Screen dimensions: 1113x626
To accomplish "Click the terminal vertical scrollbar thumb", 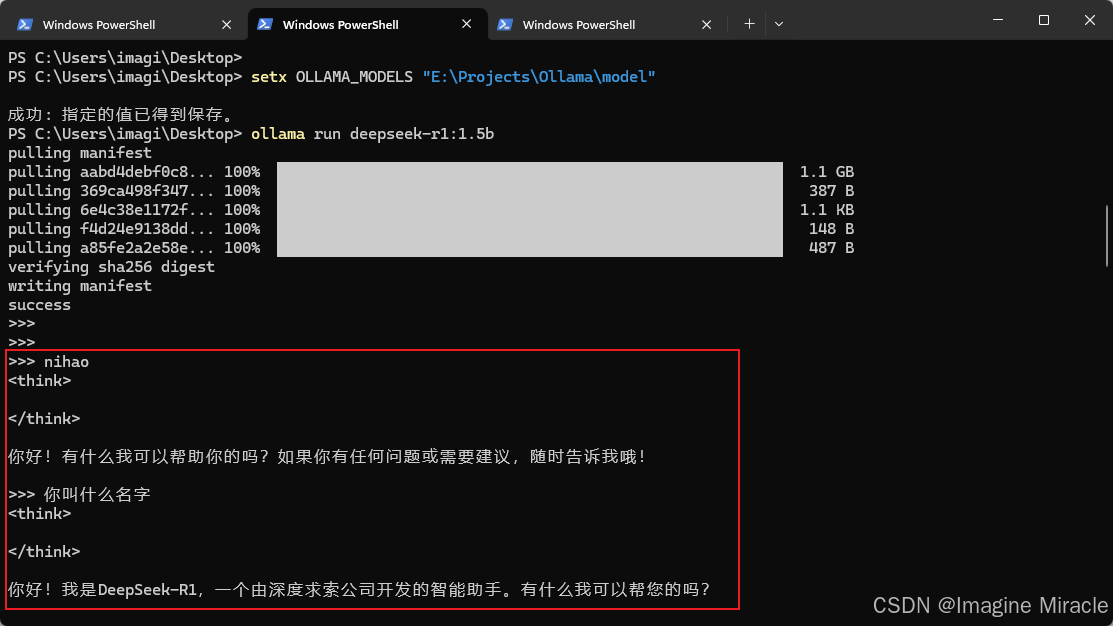I will [x=1107, y=236].
